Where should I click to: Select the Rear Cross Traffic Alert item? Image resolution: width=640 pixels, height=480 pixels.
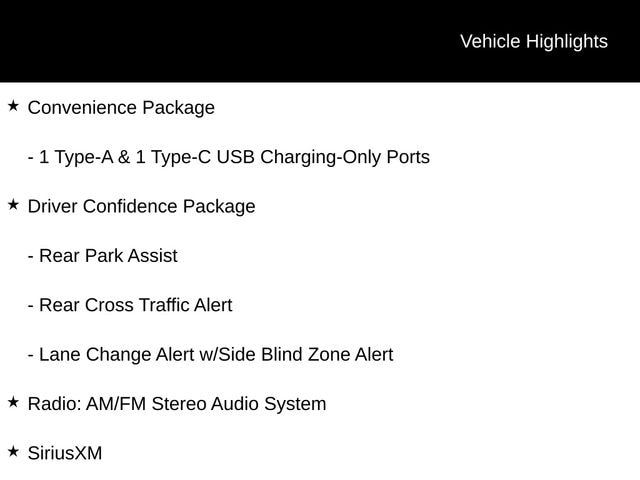point(130,305)
